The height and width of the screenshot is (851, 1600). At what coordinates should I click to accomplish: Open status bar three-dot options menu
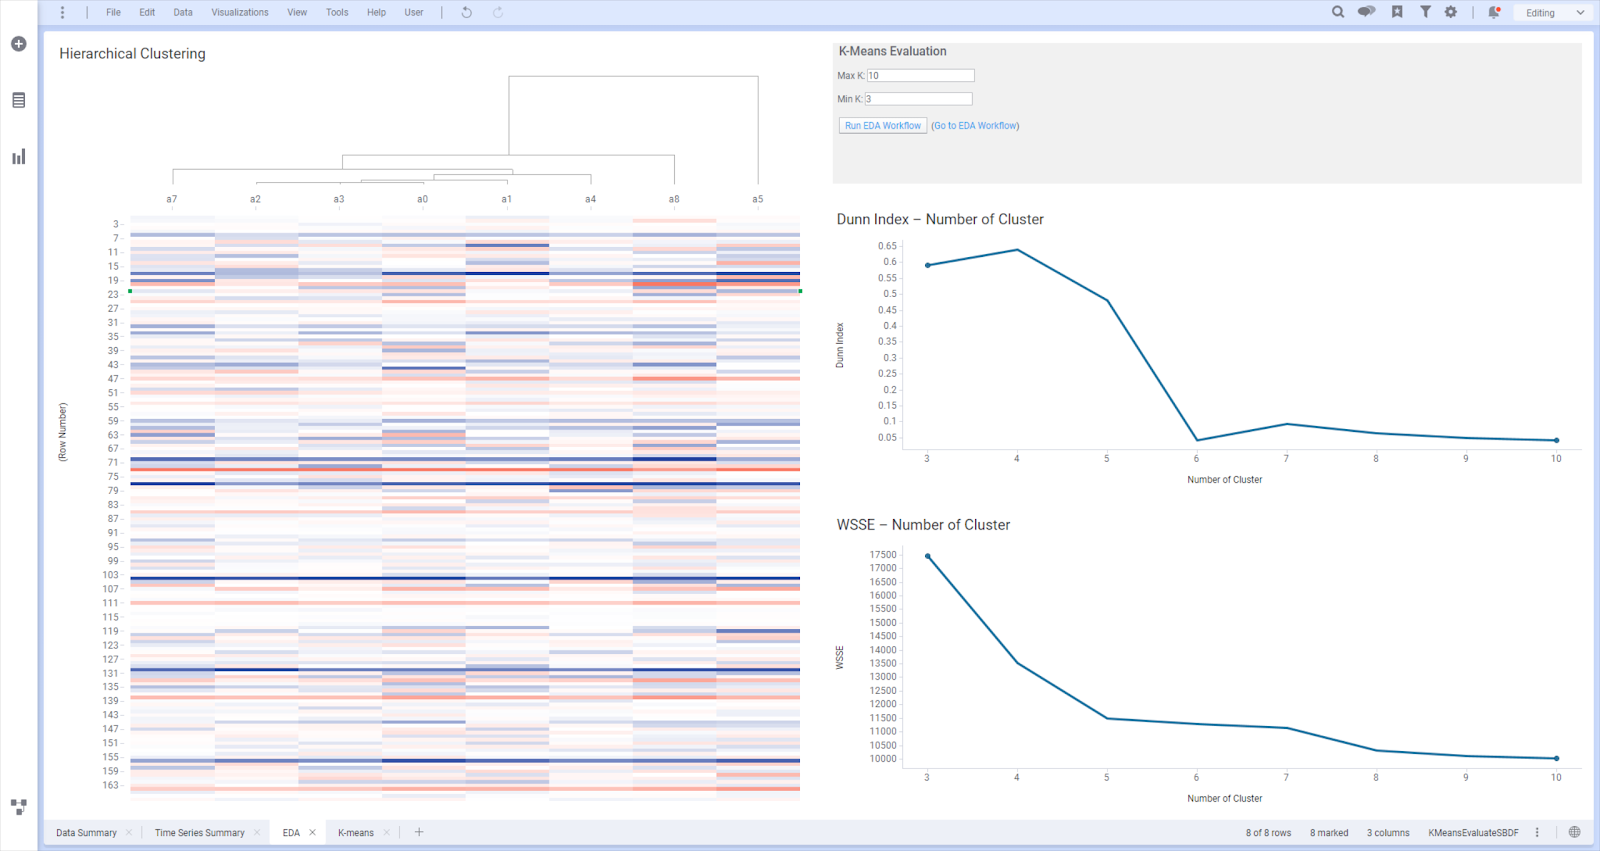[x=1537, y=832]
